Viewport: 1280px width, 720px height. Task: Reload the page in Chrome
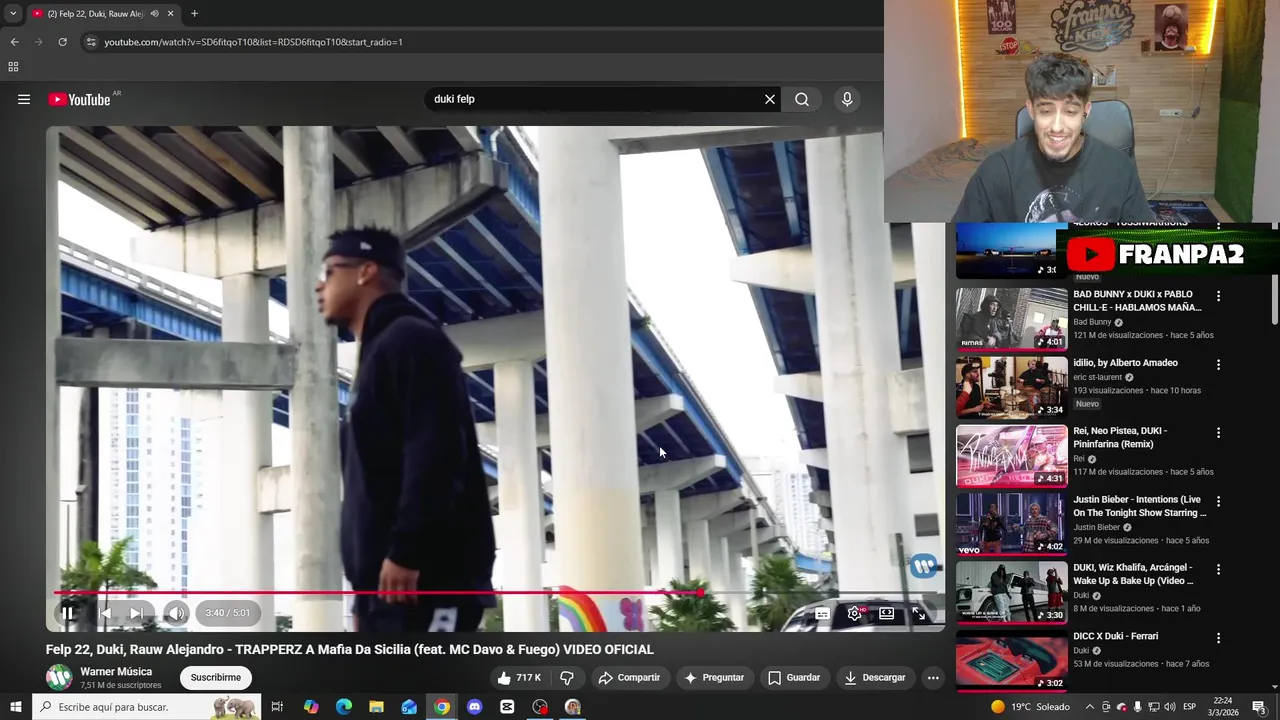point(62,42)
